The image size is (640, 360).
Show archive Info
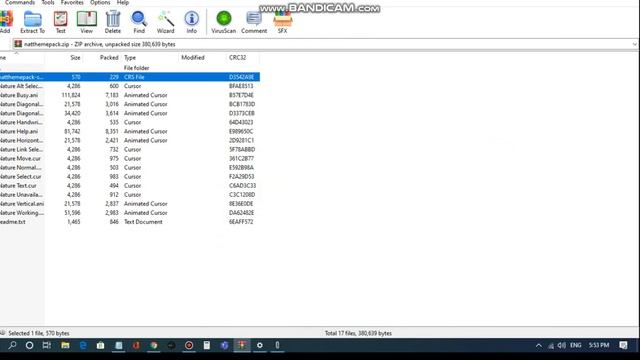coord(191,22)
